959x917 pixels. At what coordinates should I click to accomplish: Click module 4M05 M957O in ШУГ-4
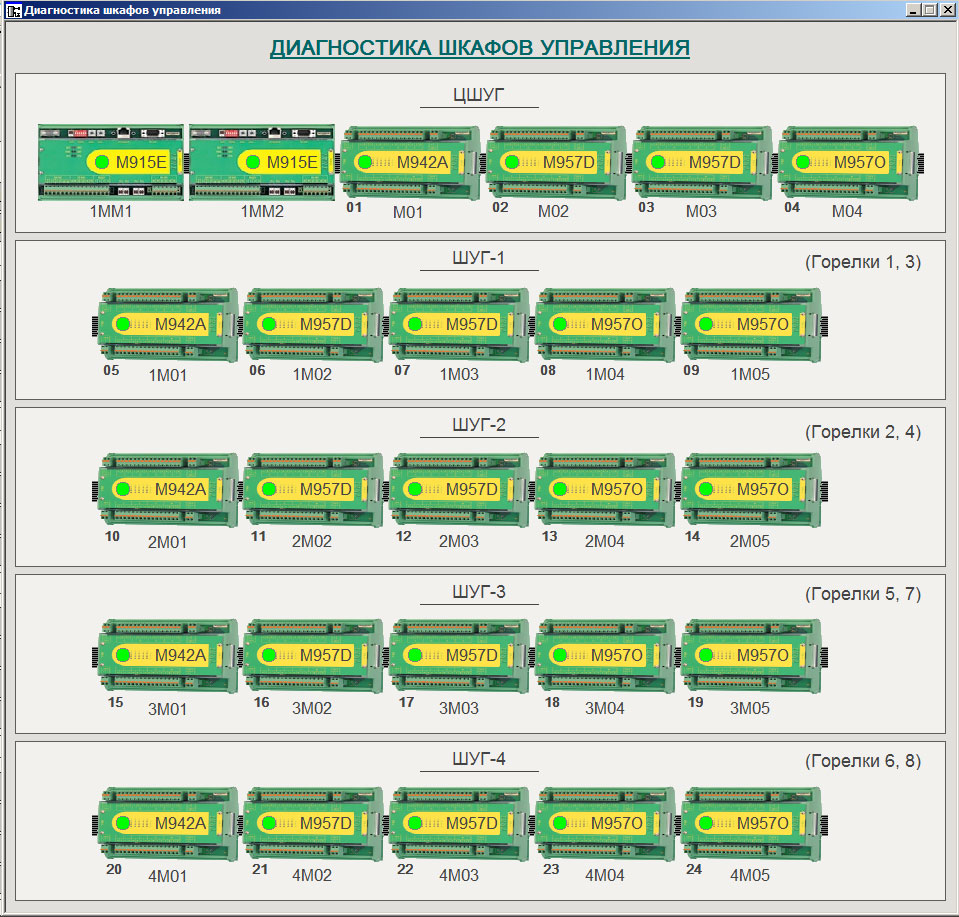(750, 822)
